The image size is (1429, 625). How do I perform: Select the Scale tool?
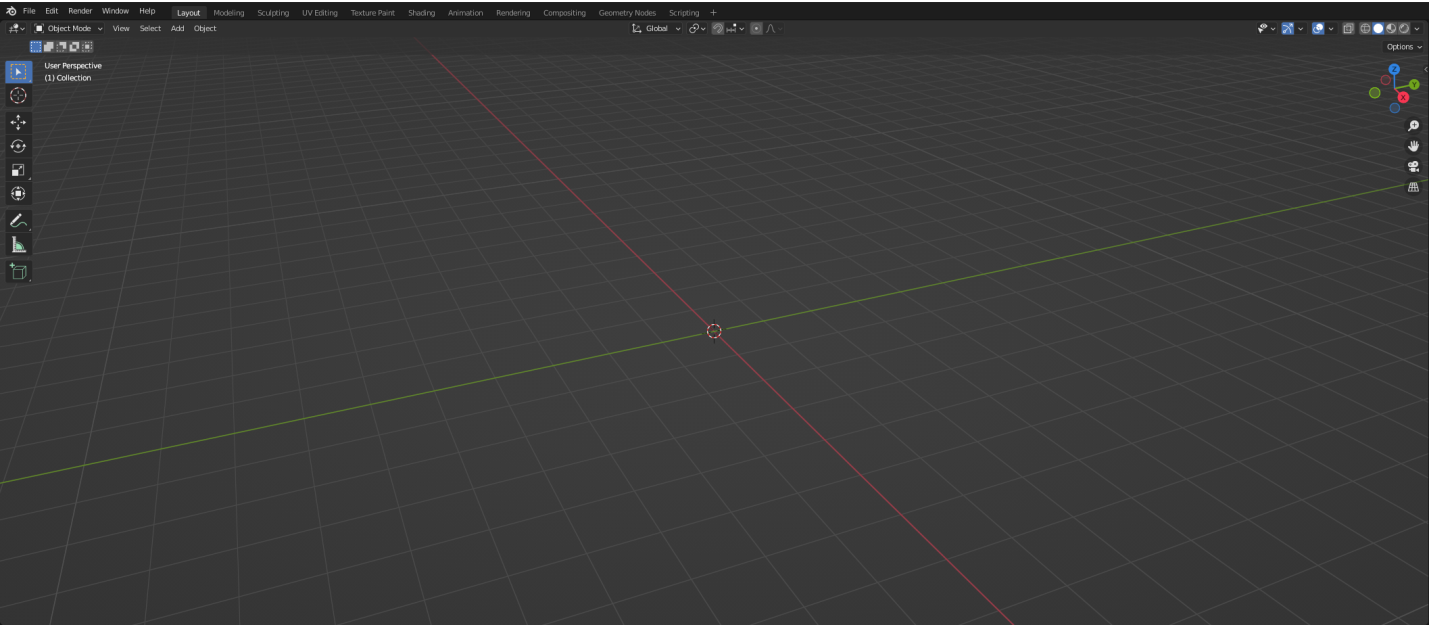pyautogui.click(x=18, y=170)
